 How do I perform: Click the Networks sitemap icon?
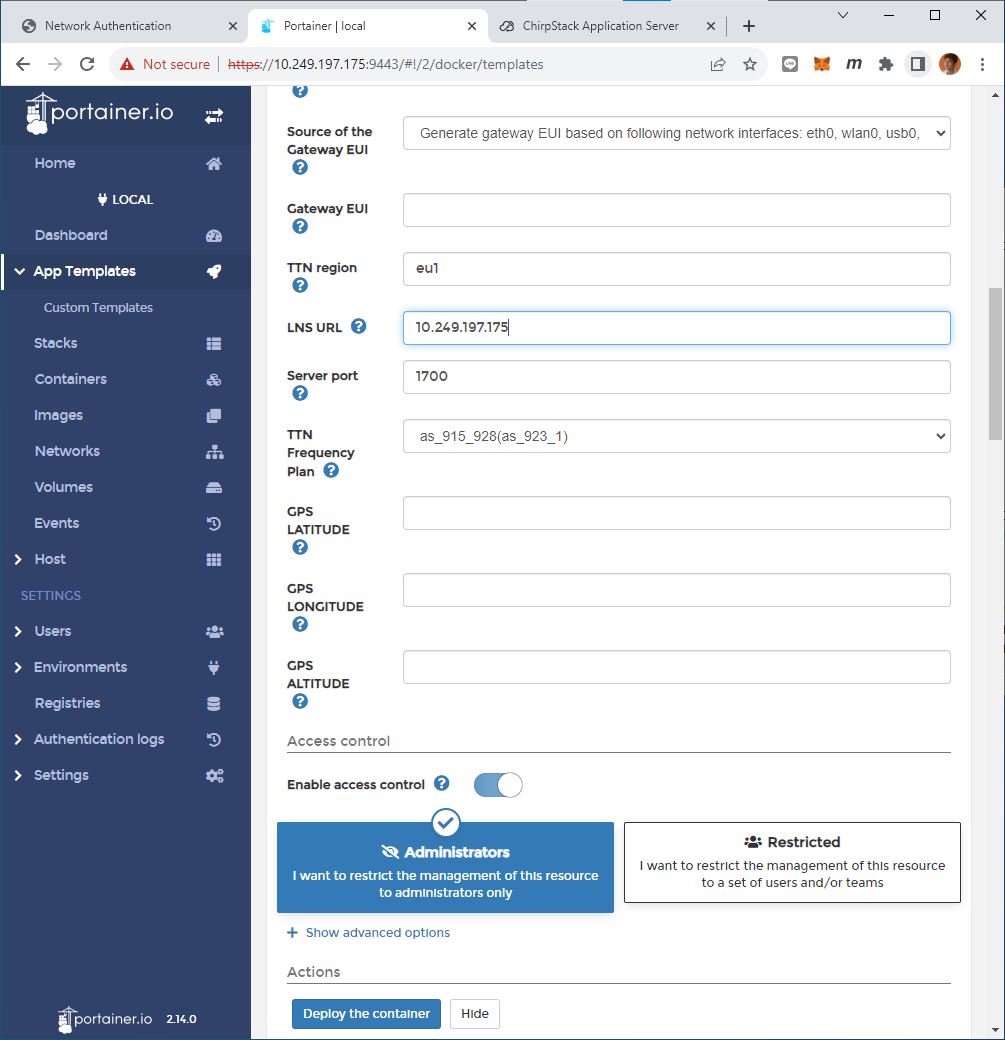[x=214, y=452]
